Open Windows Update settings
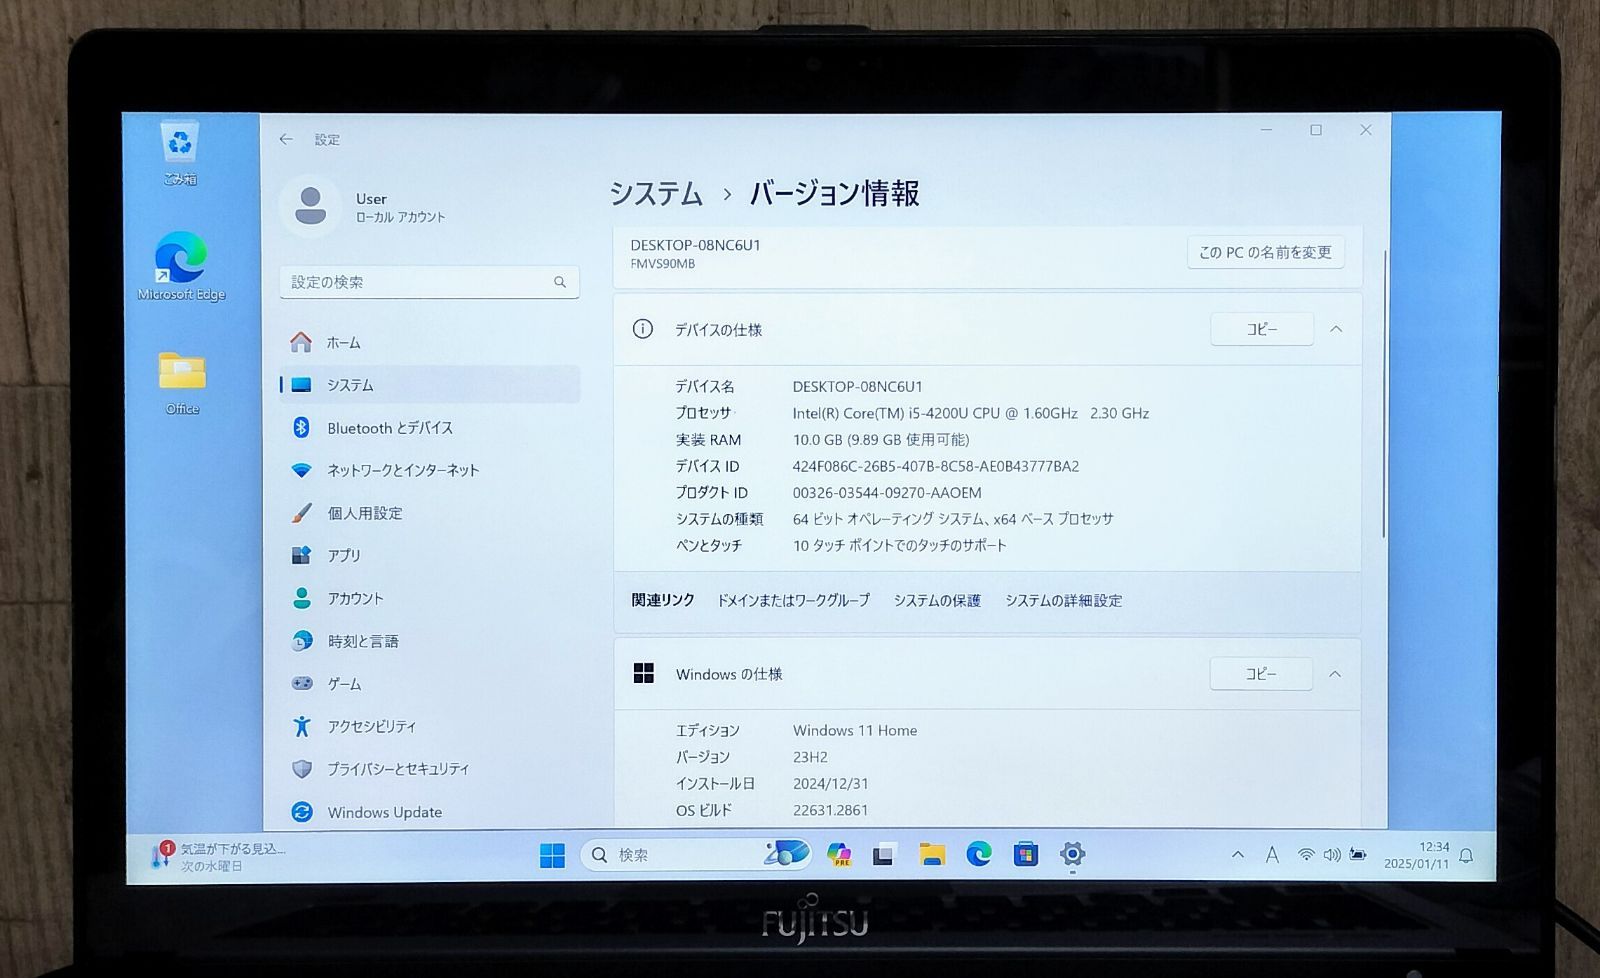 384,812
